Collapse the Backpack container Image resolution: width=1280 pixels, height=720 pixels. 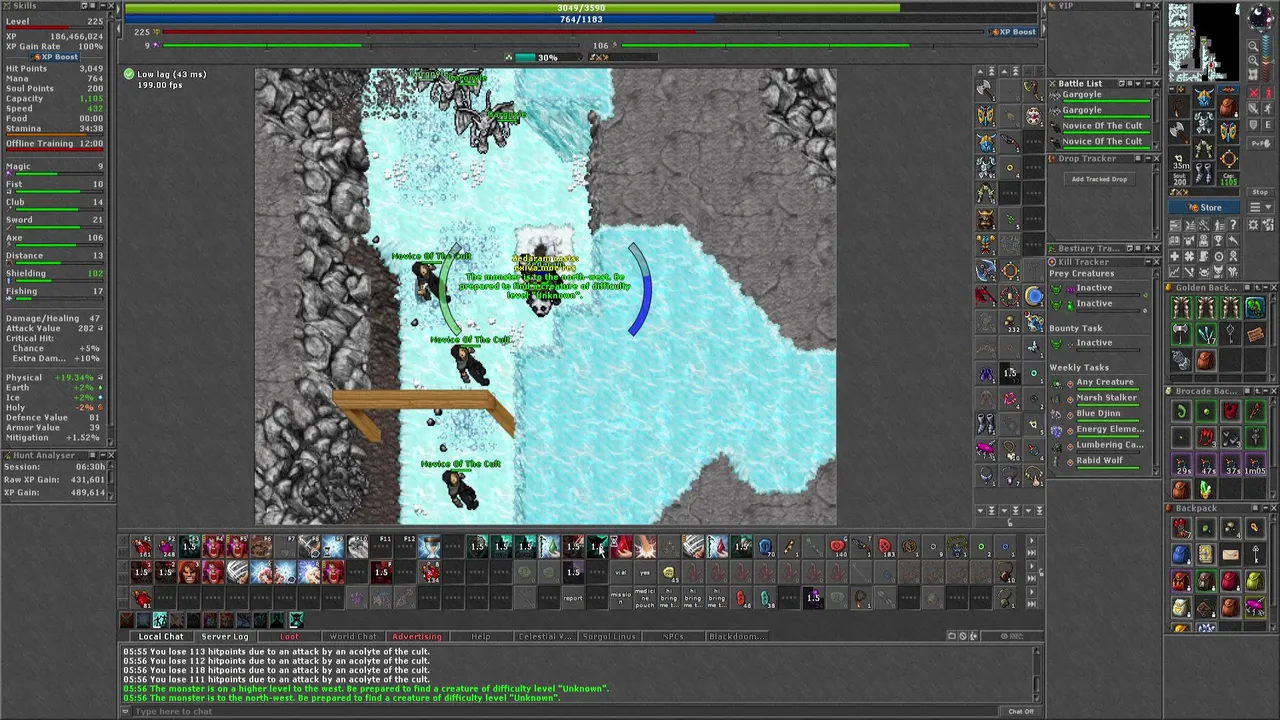[1264, 508]
